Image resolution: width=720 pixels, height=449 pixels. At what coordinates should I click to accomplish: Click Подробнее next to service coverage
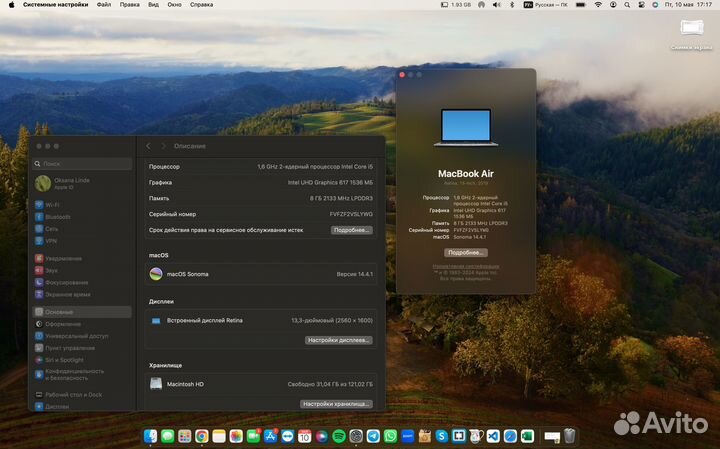352,230
